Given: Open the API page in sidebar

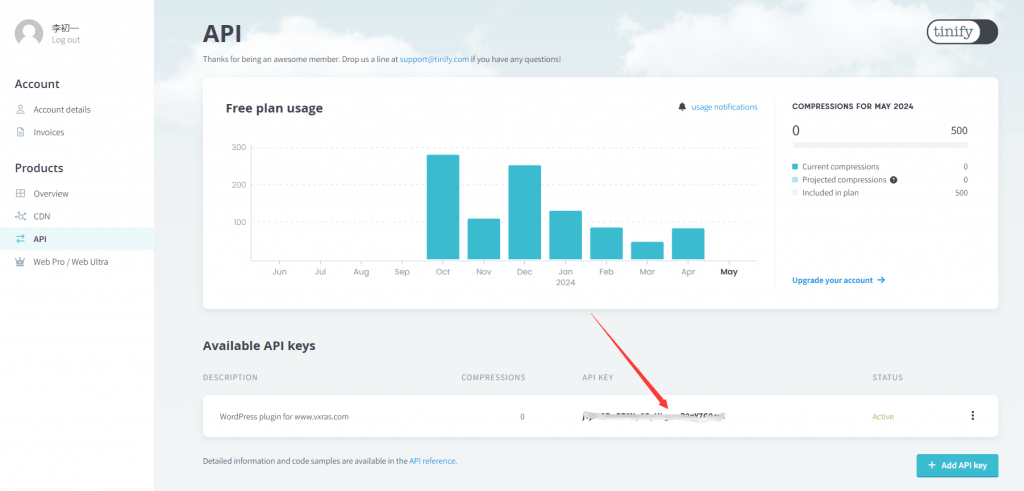Looking at the screenshot, I should [40, 239].
